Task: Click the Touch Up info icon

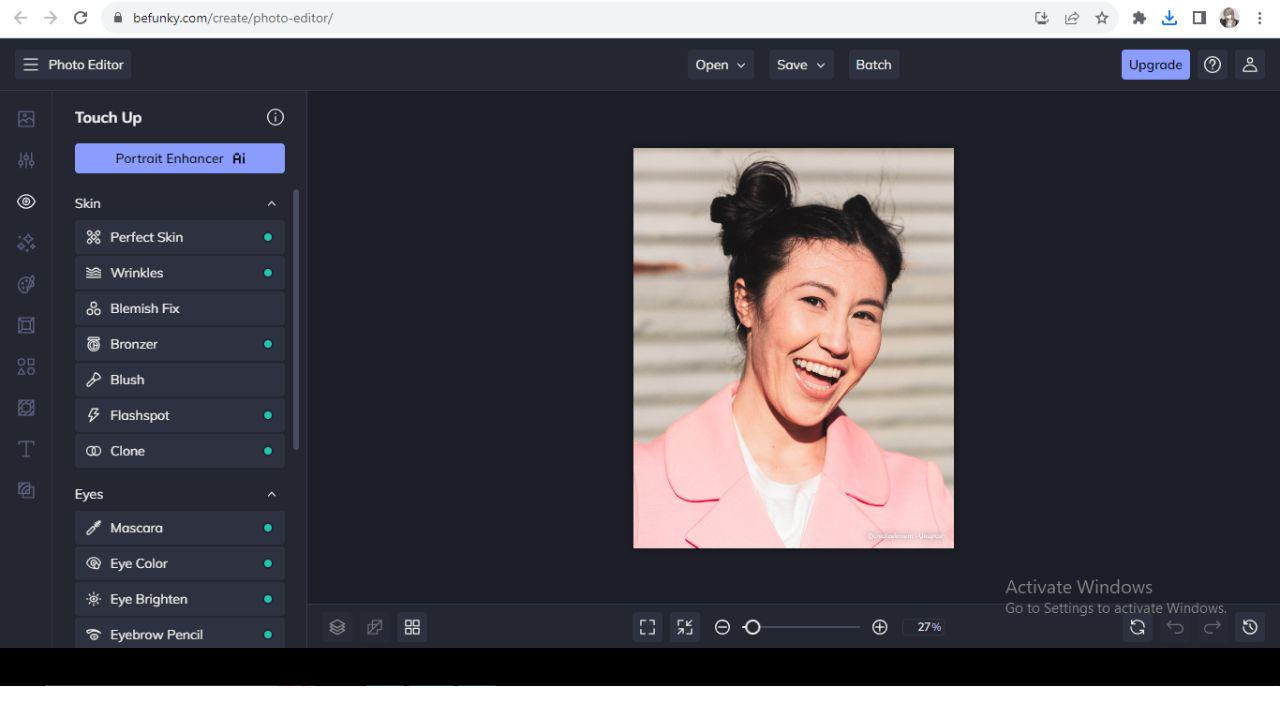Action: click(x=275, y=117)
